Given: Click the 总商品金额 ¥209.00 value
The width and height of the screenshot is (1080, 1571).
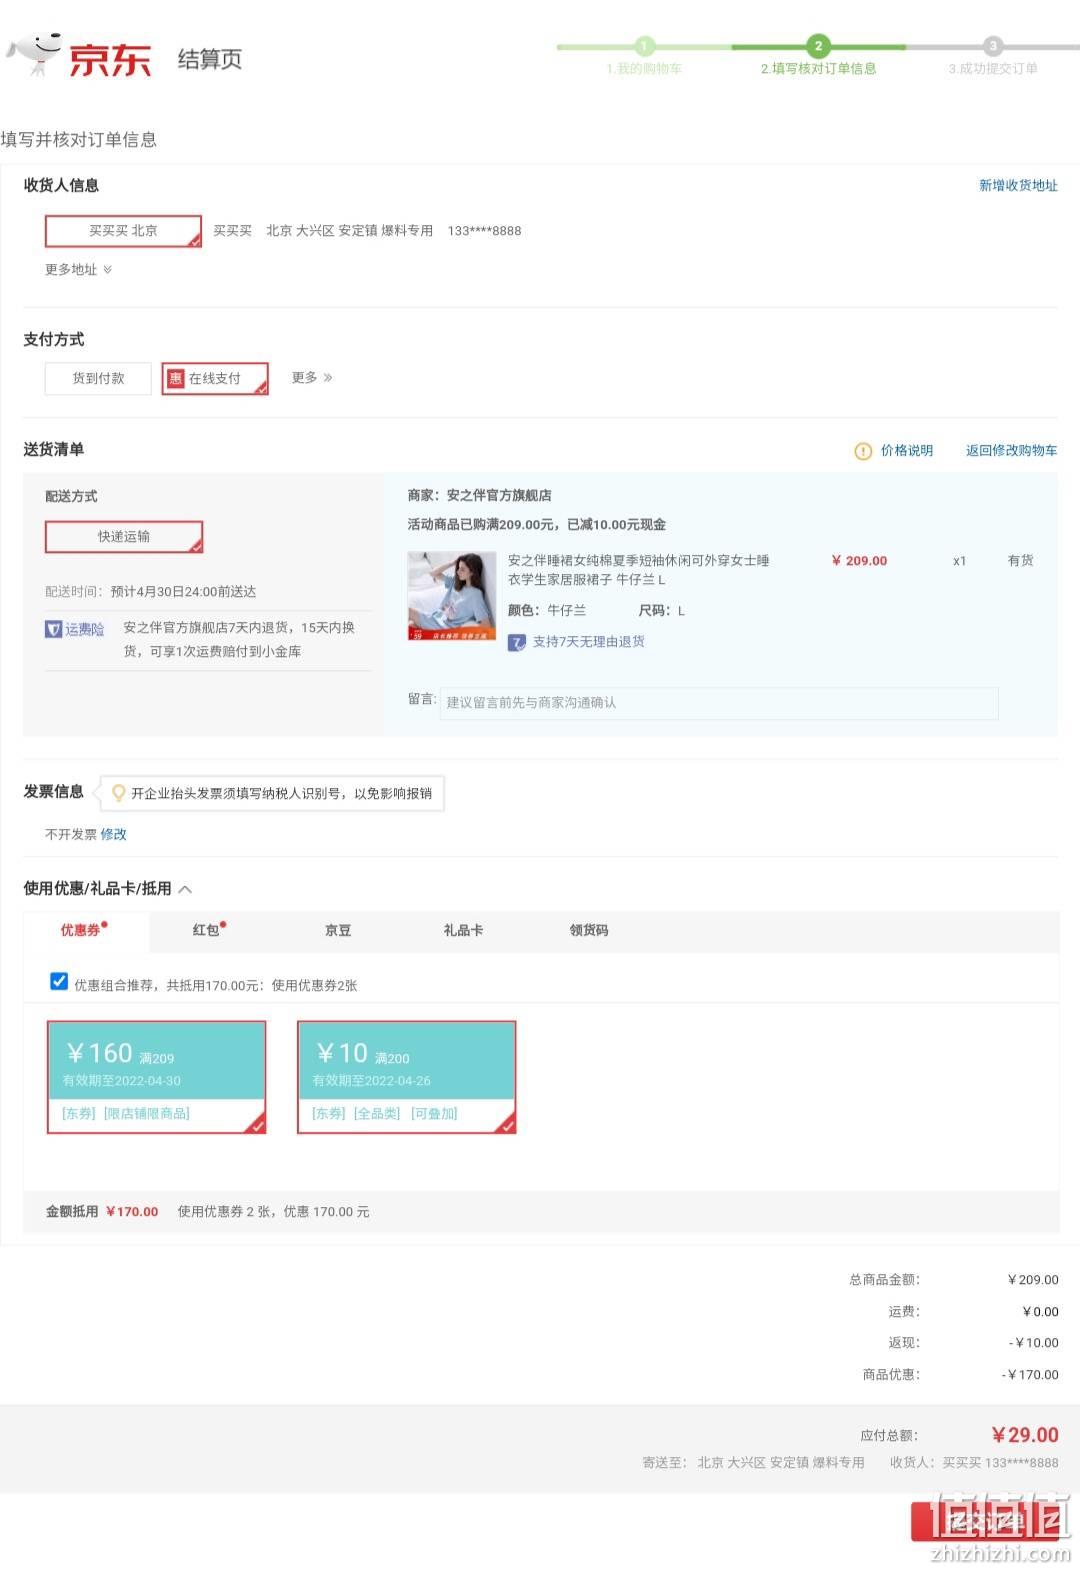Looking at the screenshot, I should (x=1033, y=1280).
